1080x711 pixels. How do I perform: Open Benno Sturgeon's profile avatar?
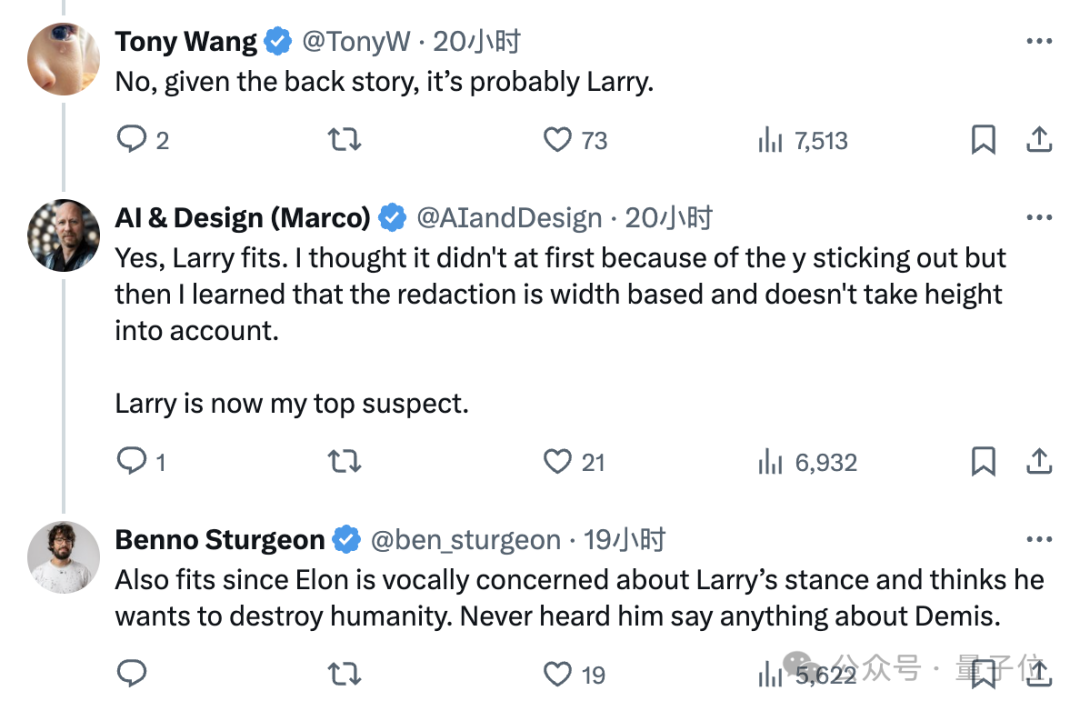pos(63,557)
